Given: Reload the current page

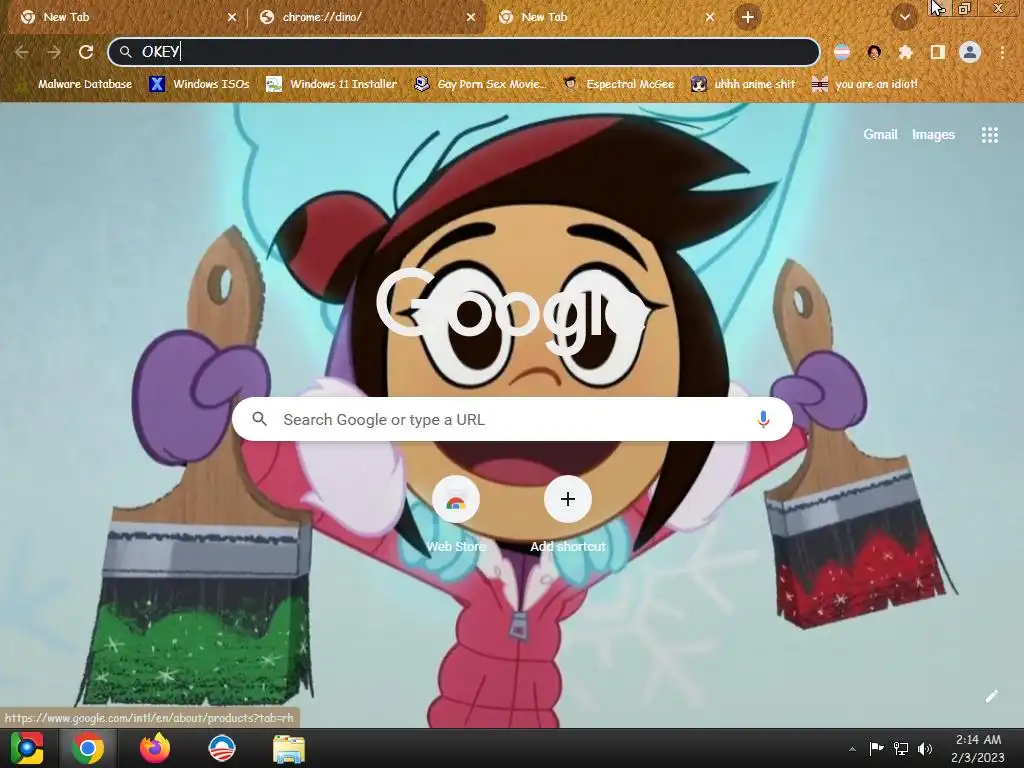Looking at the screenshot, I should [86, 52].
